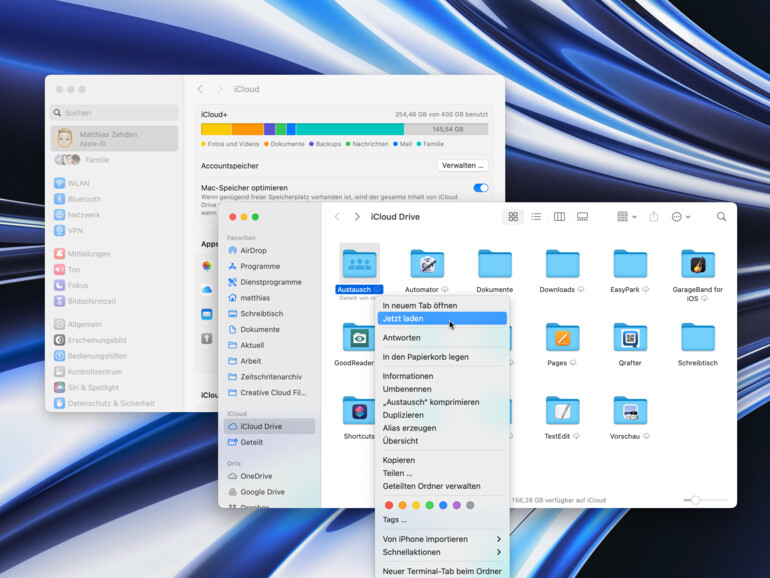Open the Schreibtisch folder in iCloud Drive
The height and width of the screenshot is (578, 770).
click(698, 337)
